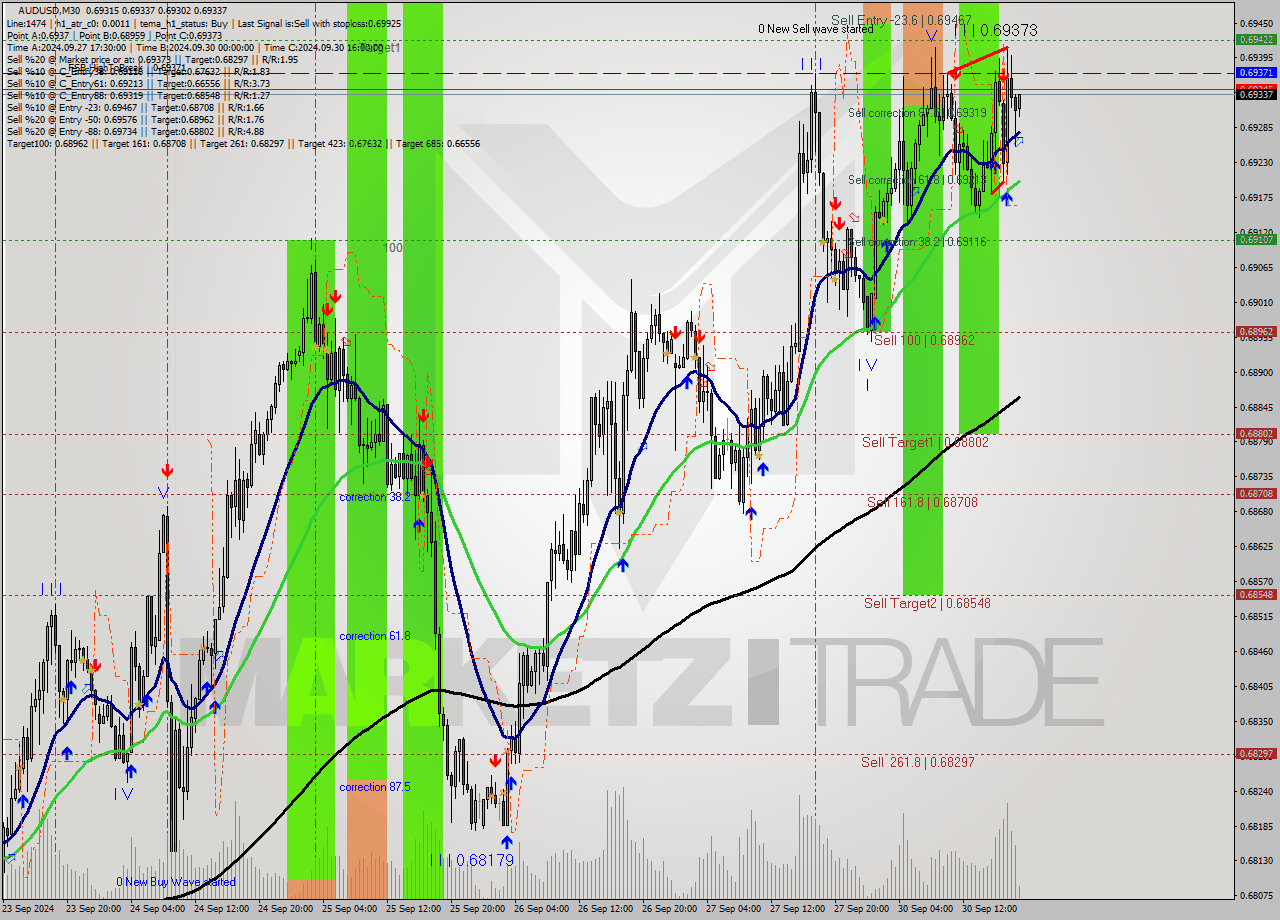Click the green 0.69422 price tag
The height and width of the screenshot is (920, 1280).
[x=1256, y=40]
